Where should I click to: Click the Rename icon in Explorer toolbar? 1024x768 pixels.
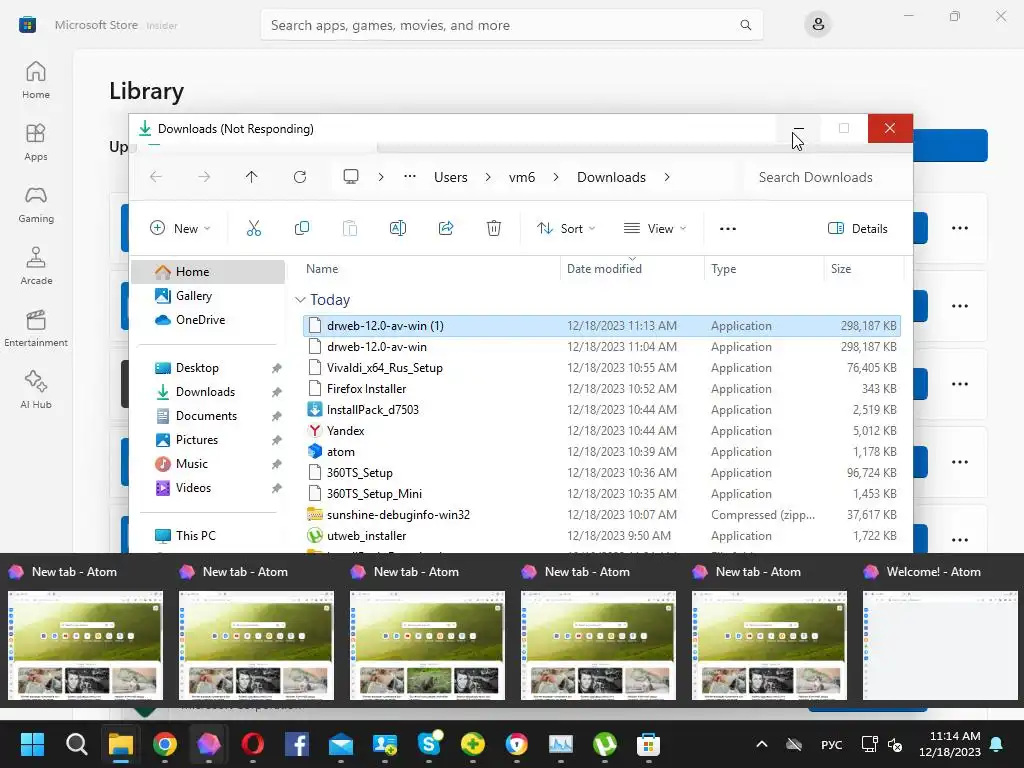tap(398, 228)
